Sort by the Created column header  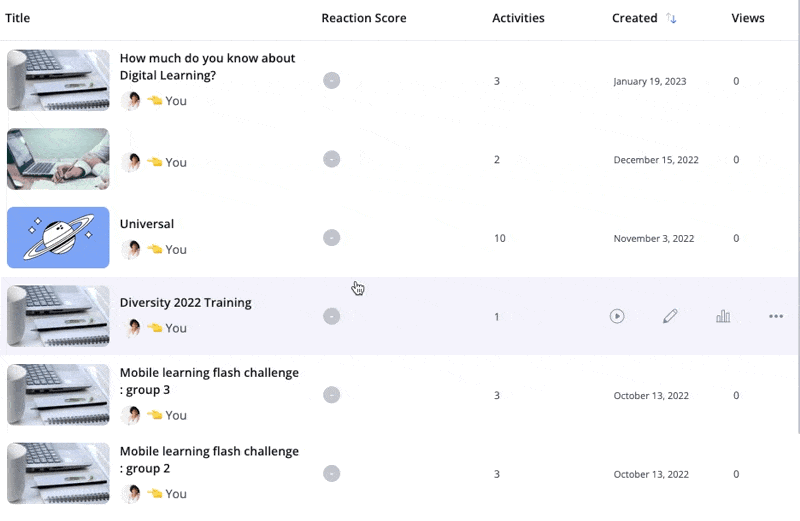point(635,18)
